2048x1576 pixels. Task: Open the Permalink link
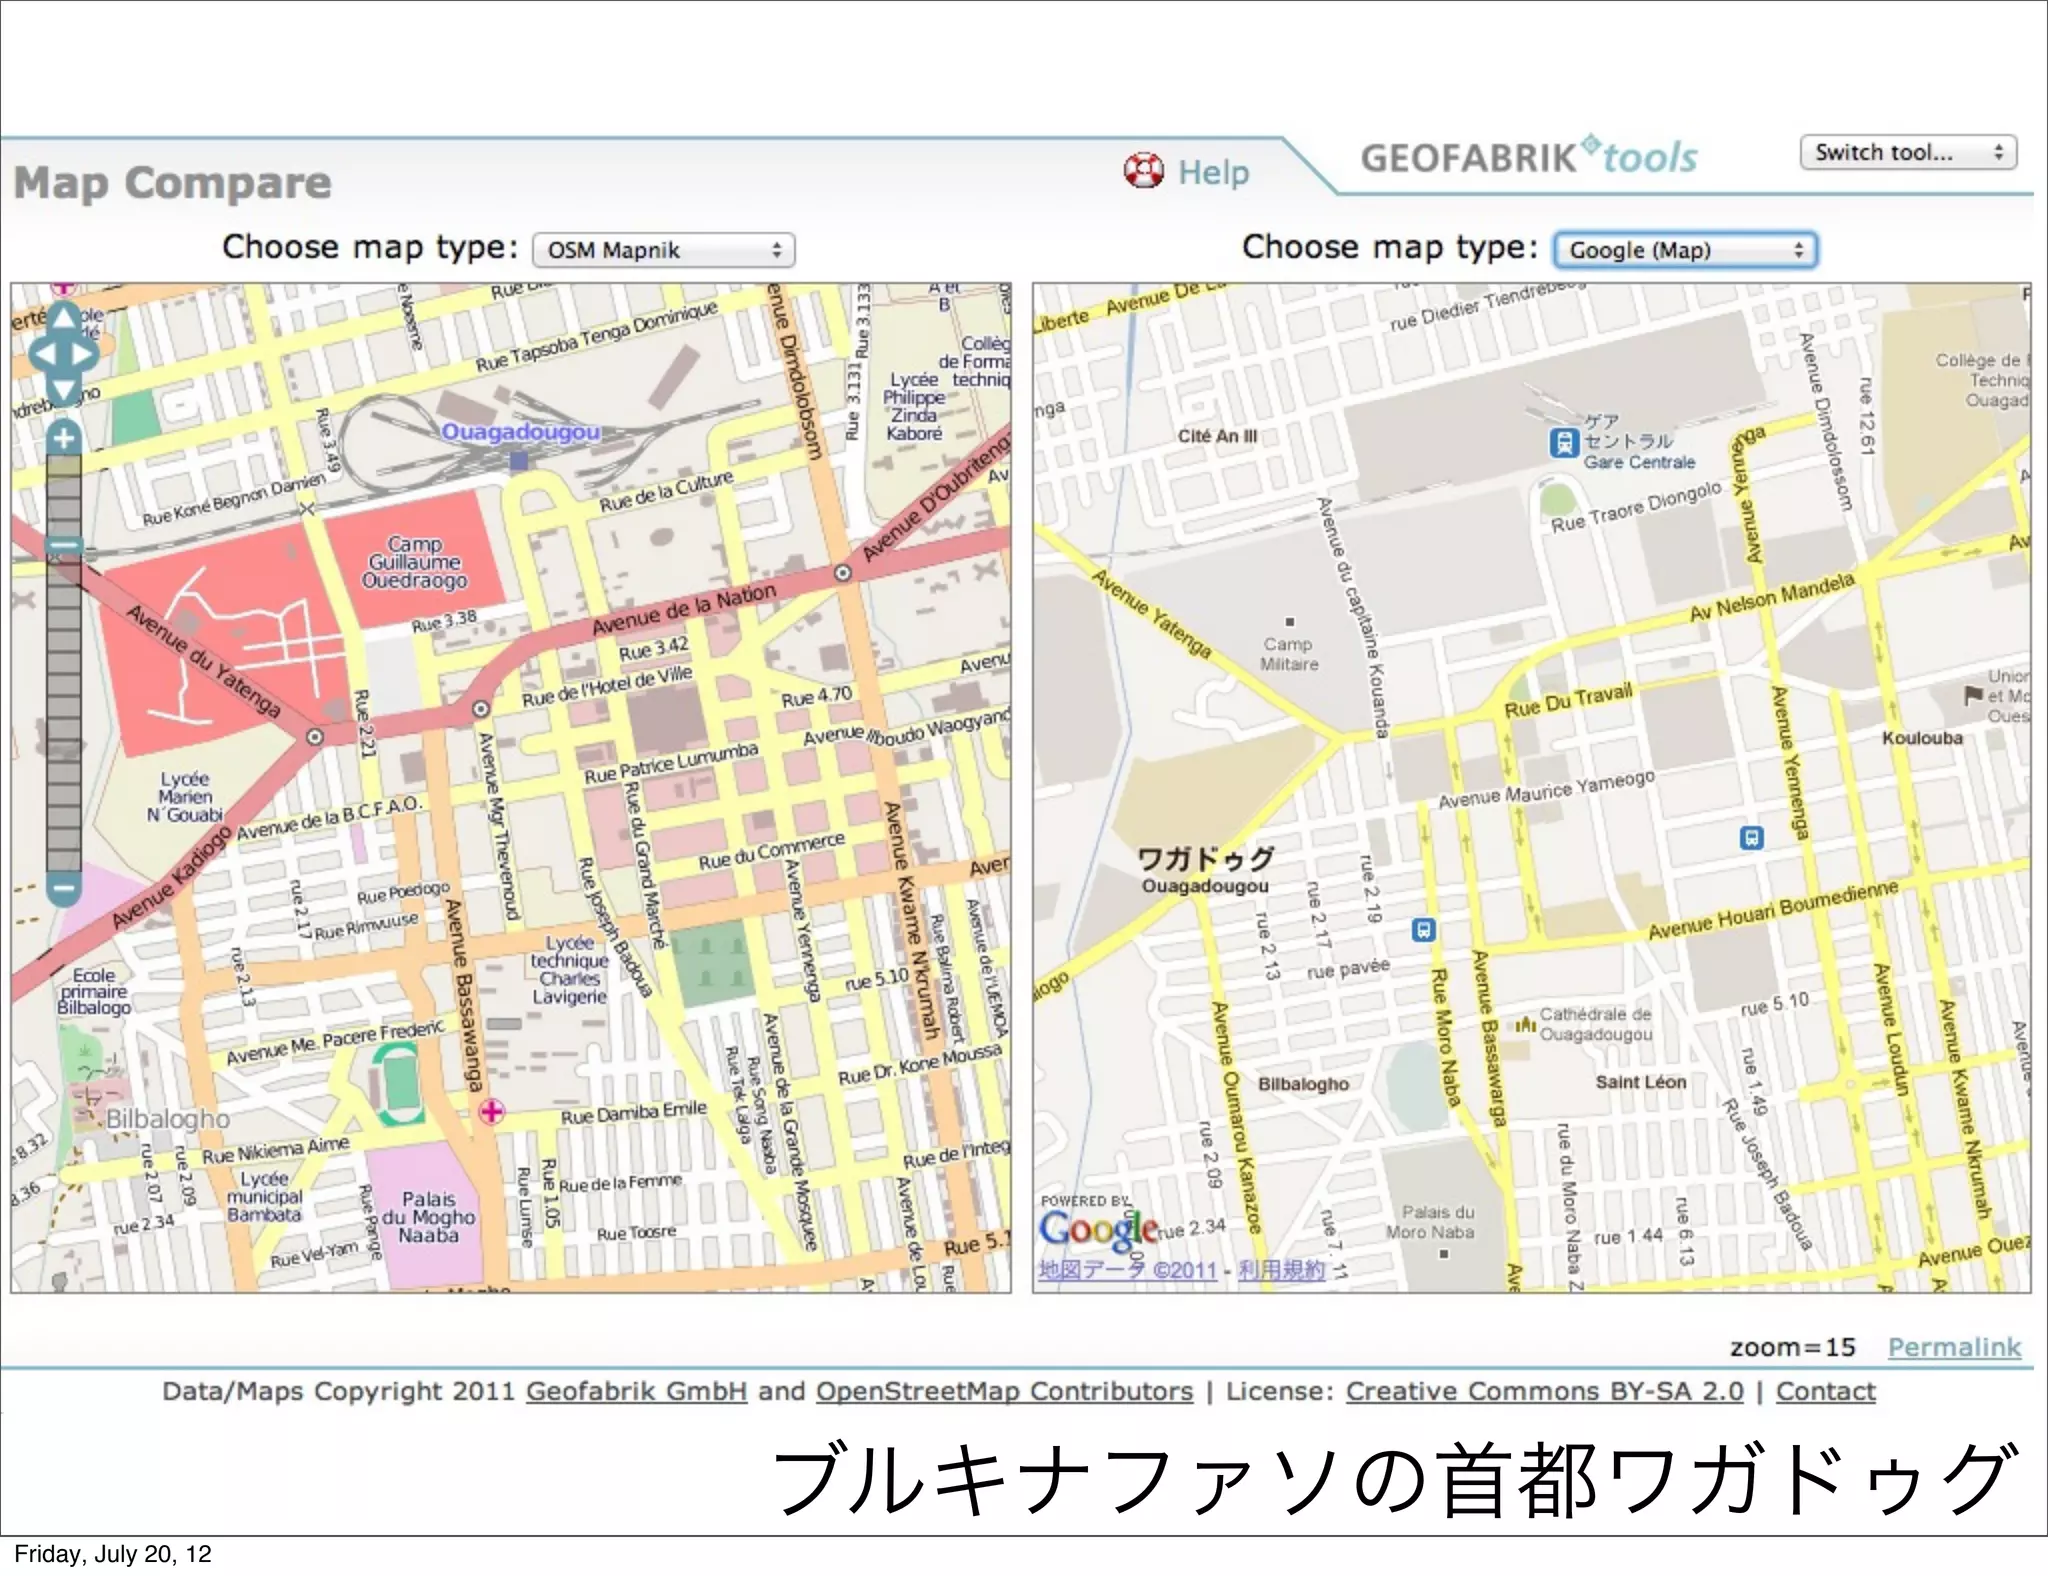1953,1347
